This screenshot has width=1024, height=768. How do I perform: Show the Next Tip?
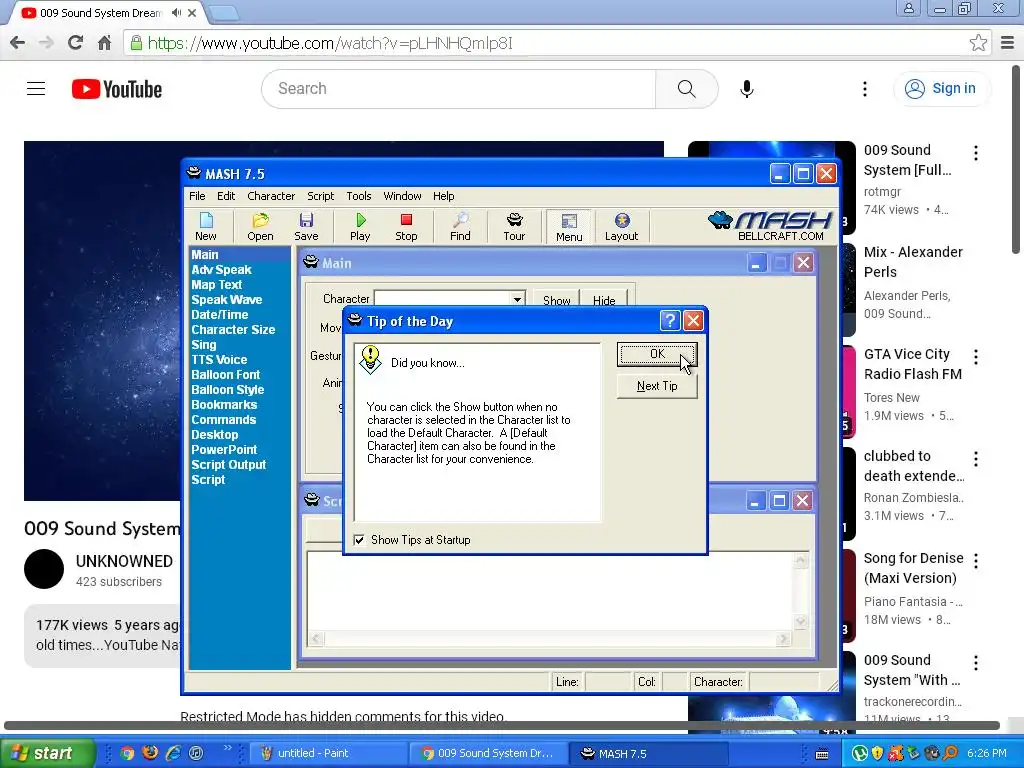(657, 386)
